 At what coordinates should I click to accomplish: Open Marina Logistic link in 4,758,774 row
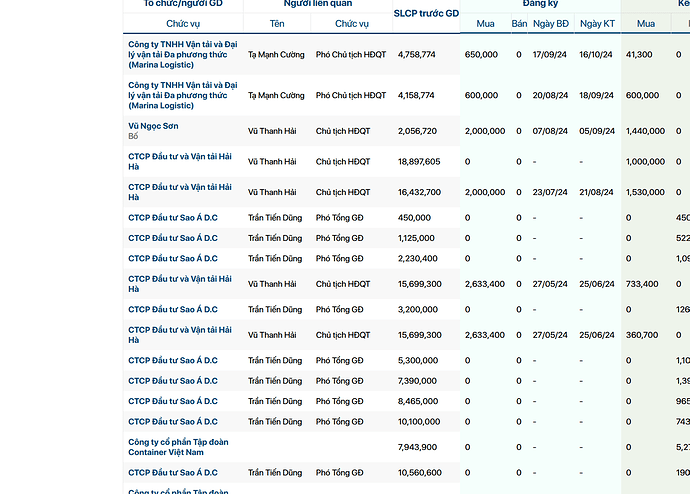183,55
